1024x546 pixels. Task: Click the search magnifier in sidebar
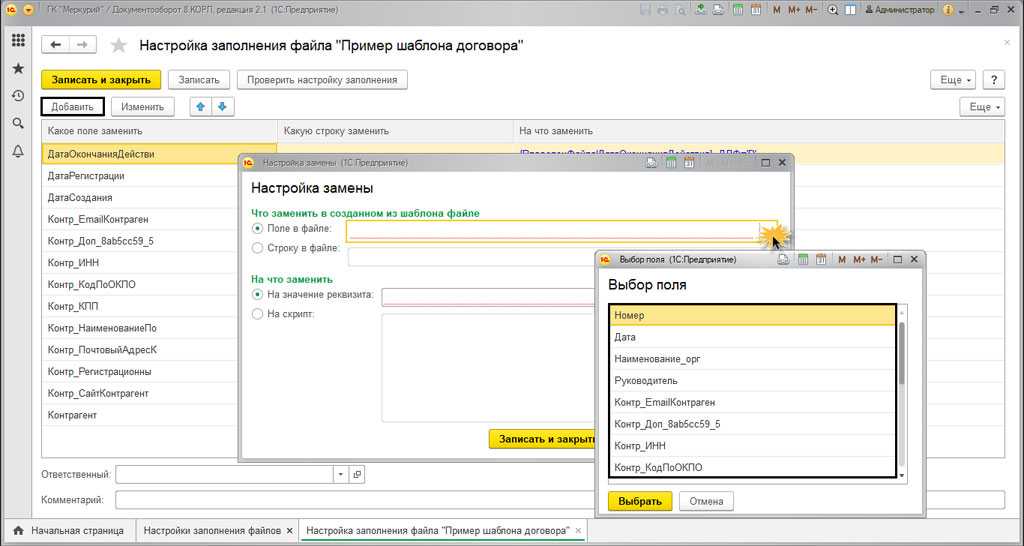coord(18,123)
